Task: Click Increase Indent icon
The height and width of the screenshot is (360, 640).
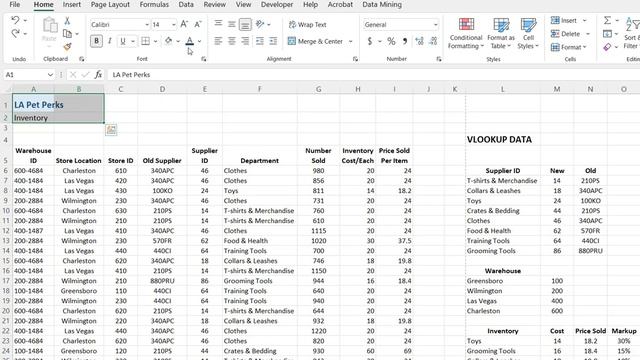Action: coord(273,41)
